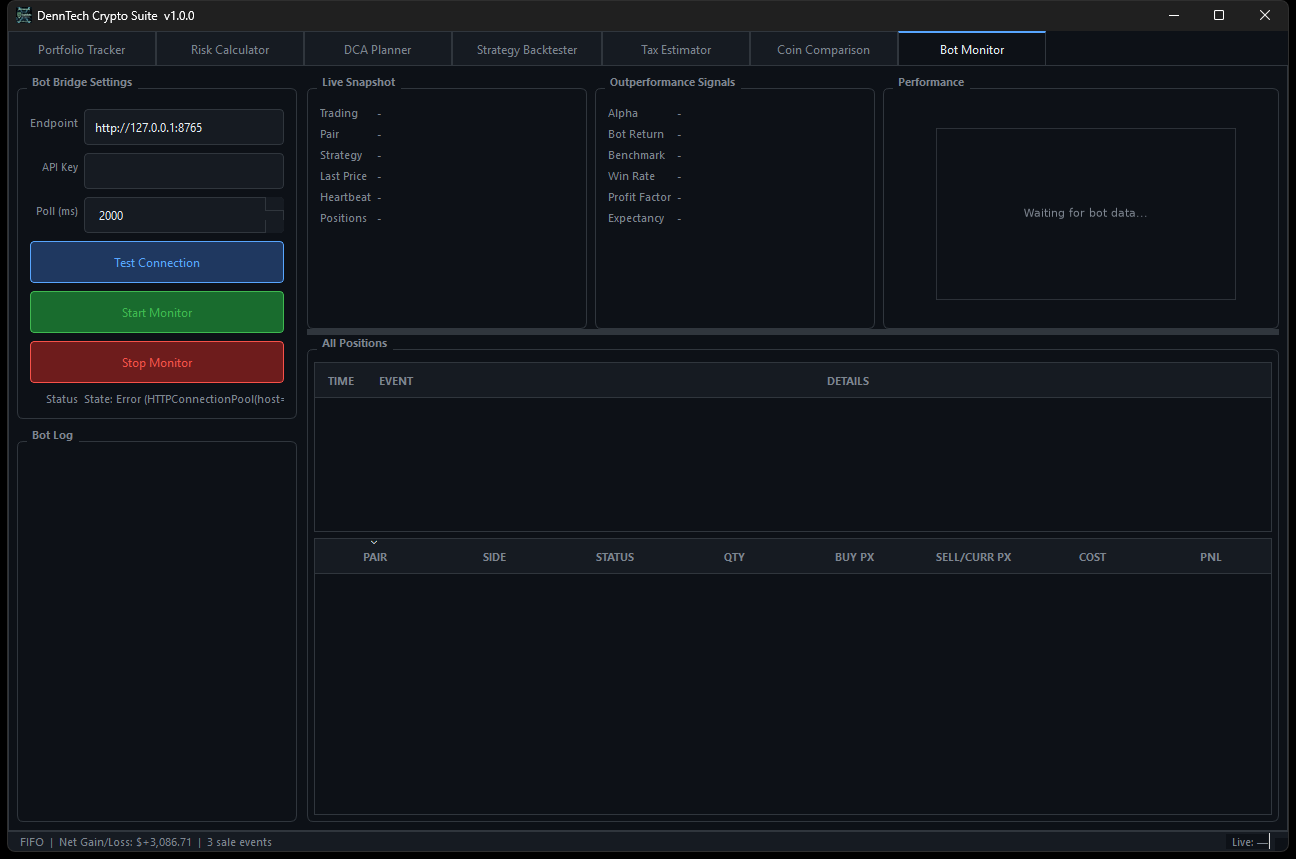This screenshot has width=1296, height=859.
Task: Click the Expectancy label
Action: click(x=636, y=218)
